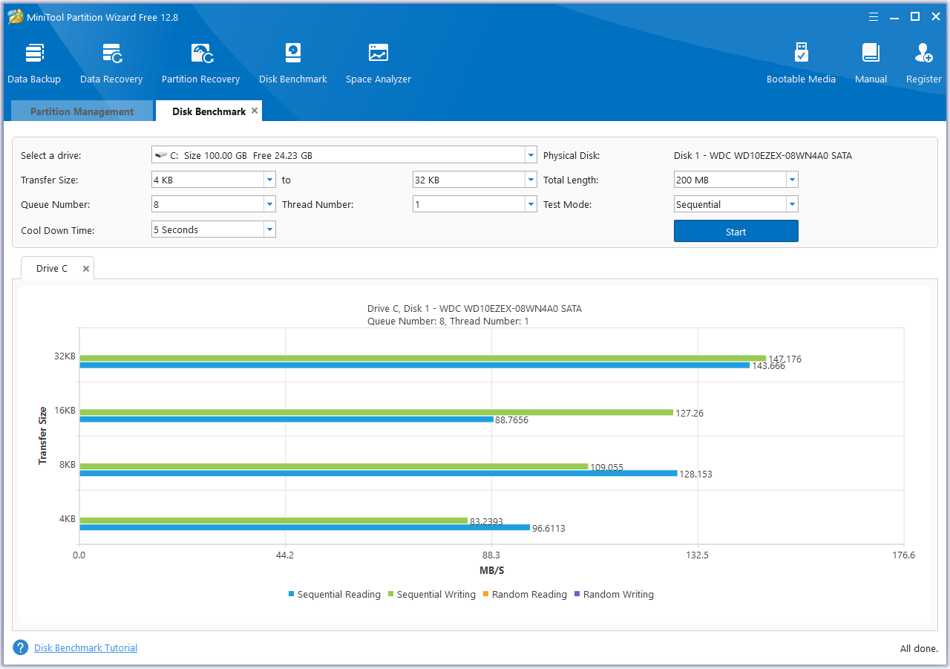Toggle Random Reading legend series
This screenshot has height=669, width=950.
pos(524,595)
